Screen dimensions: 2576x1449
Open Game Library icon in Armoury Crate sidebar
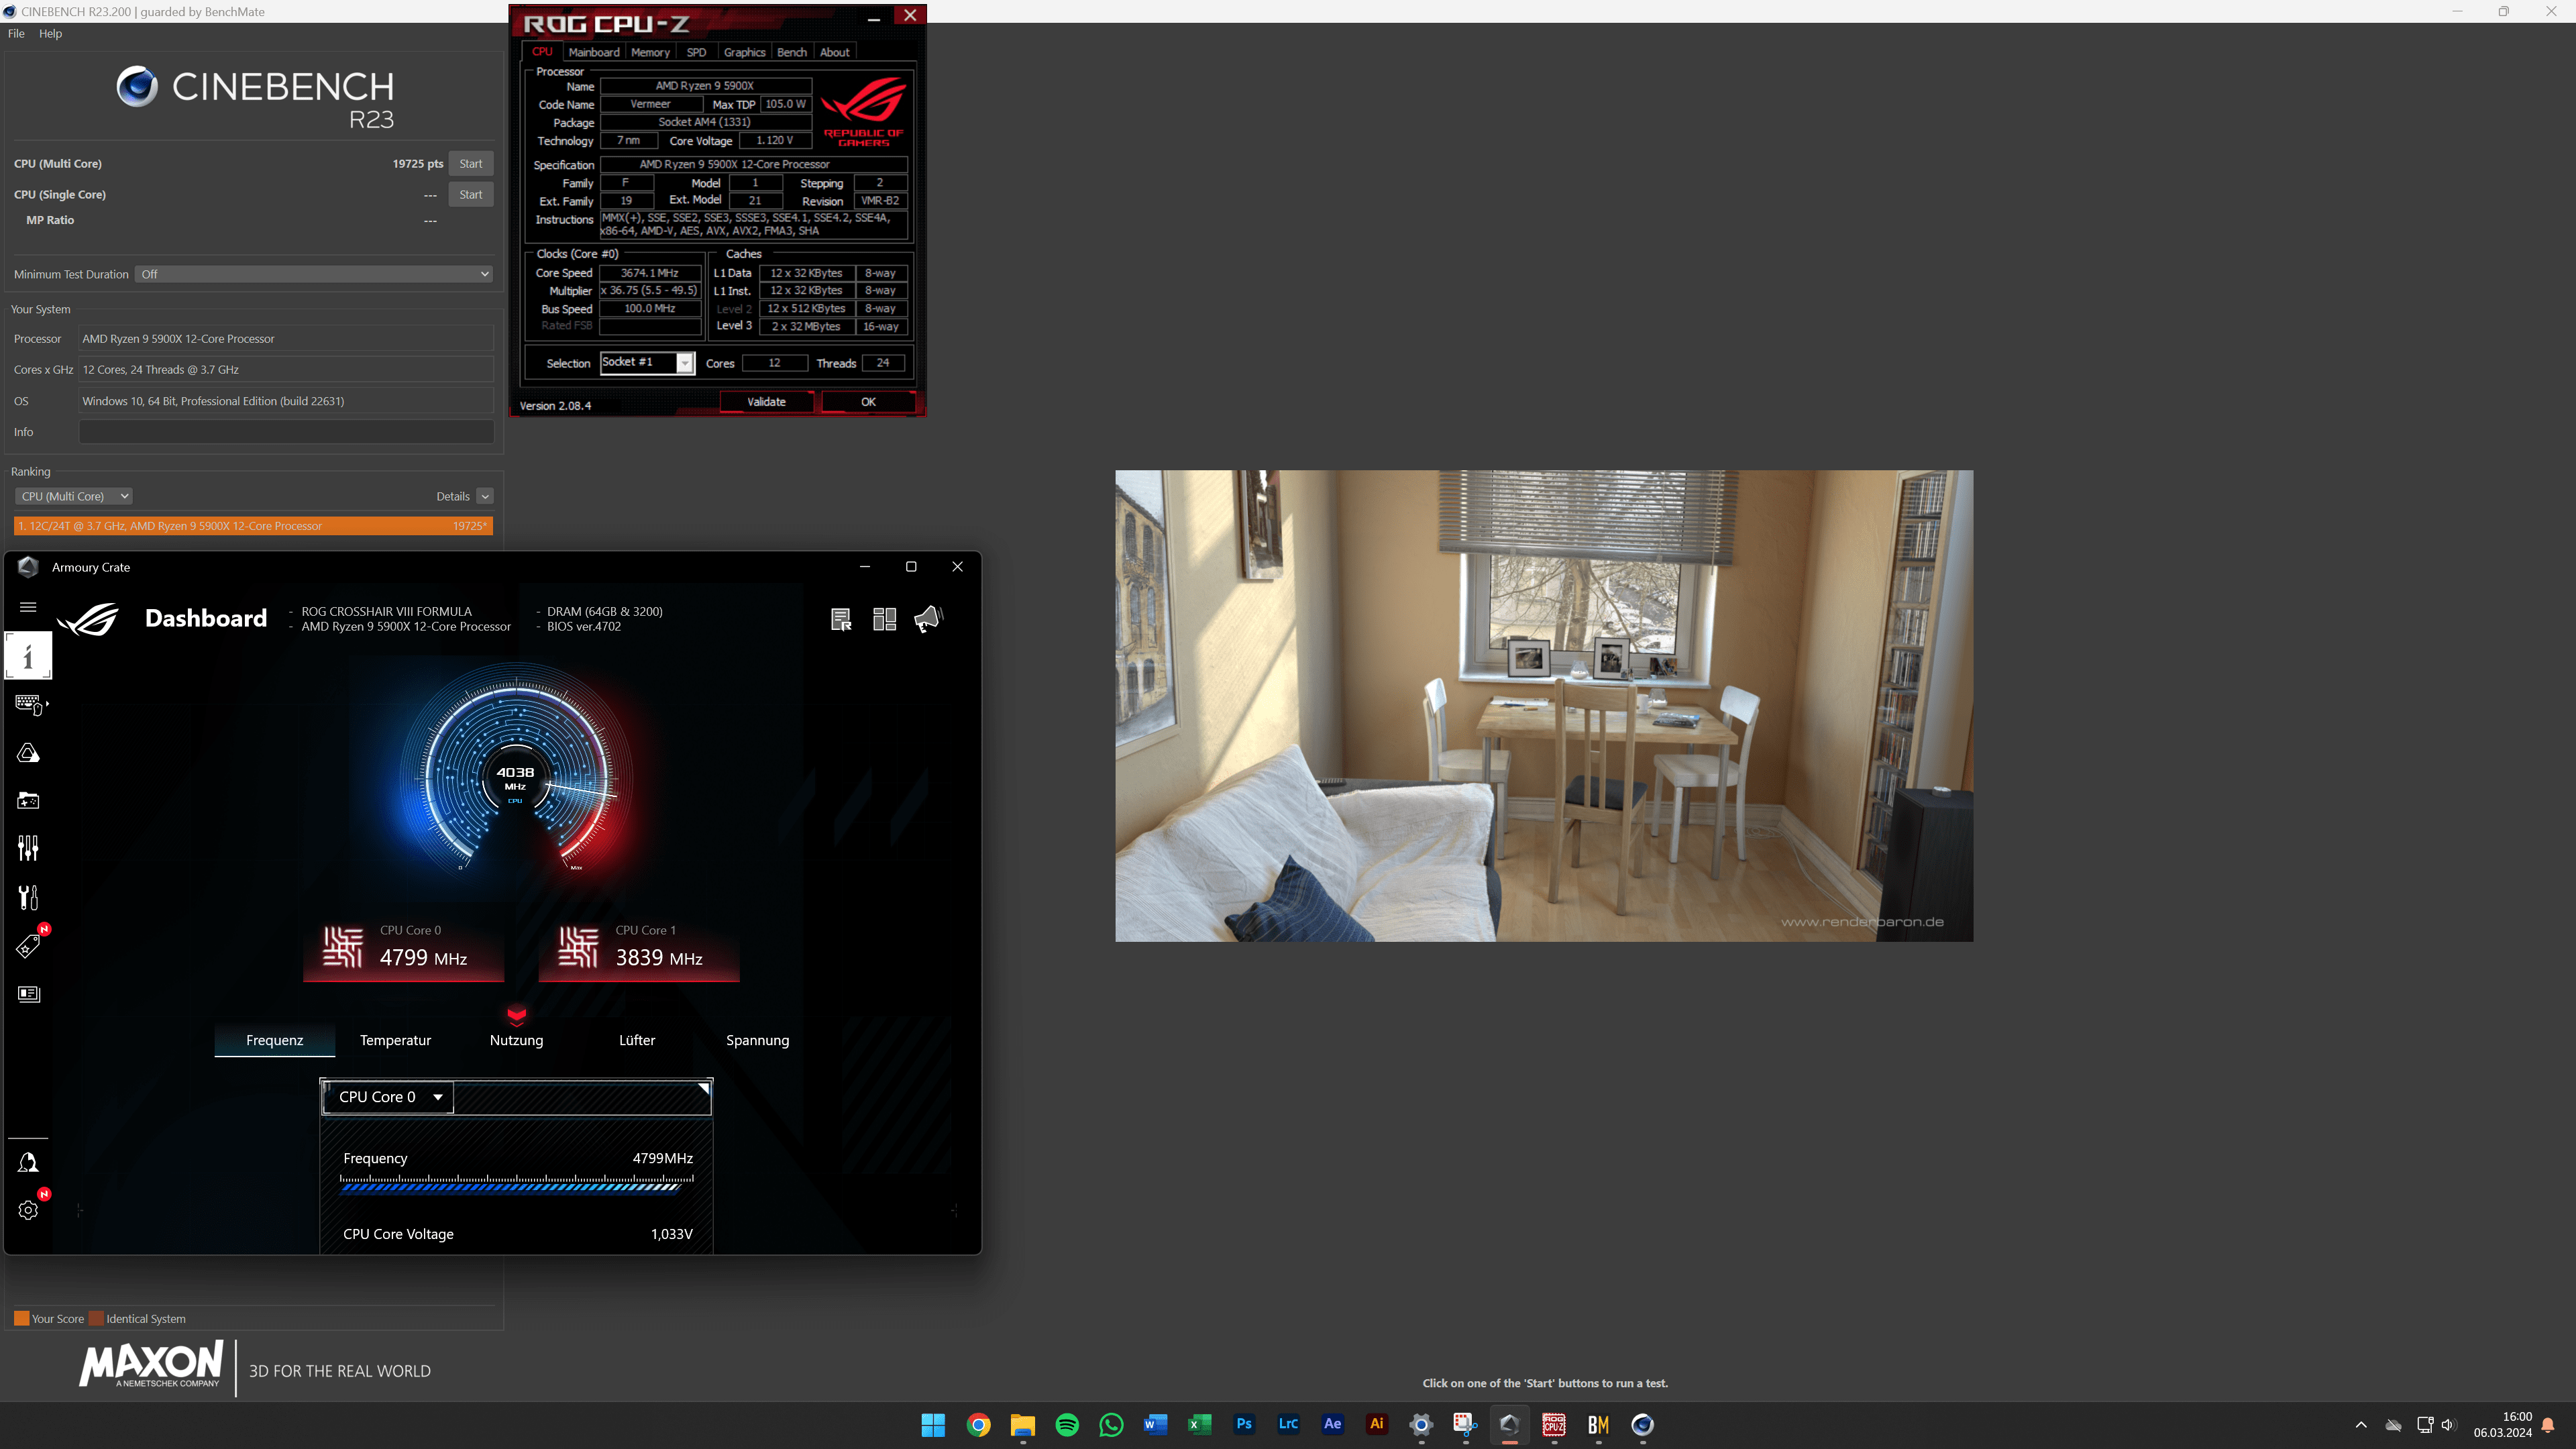tap(28, 801)
